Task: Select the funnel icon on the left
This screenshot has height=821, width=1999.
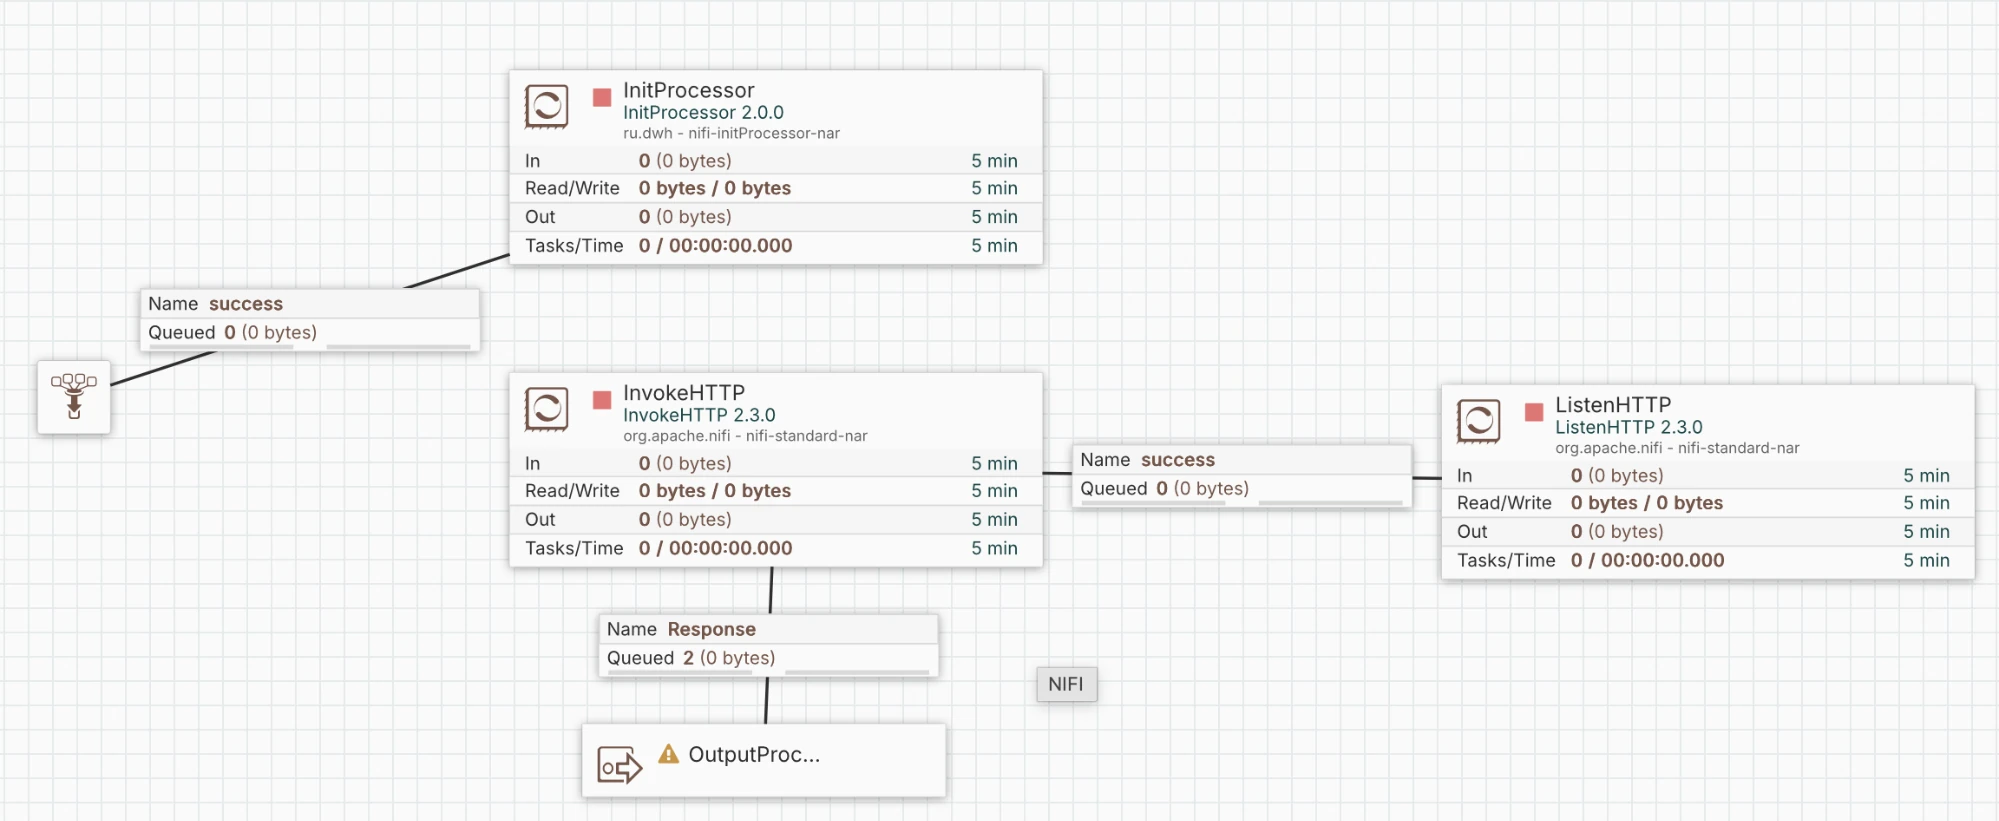Action: click(x=74, y=397)
